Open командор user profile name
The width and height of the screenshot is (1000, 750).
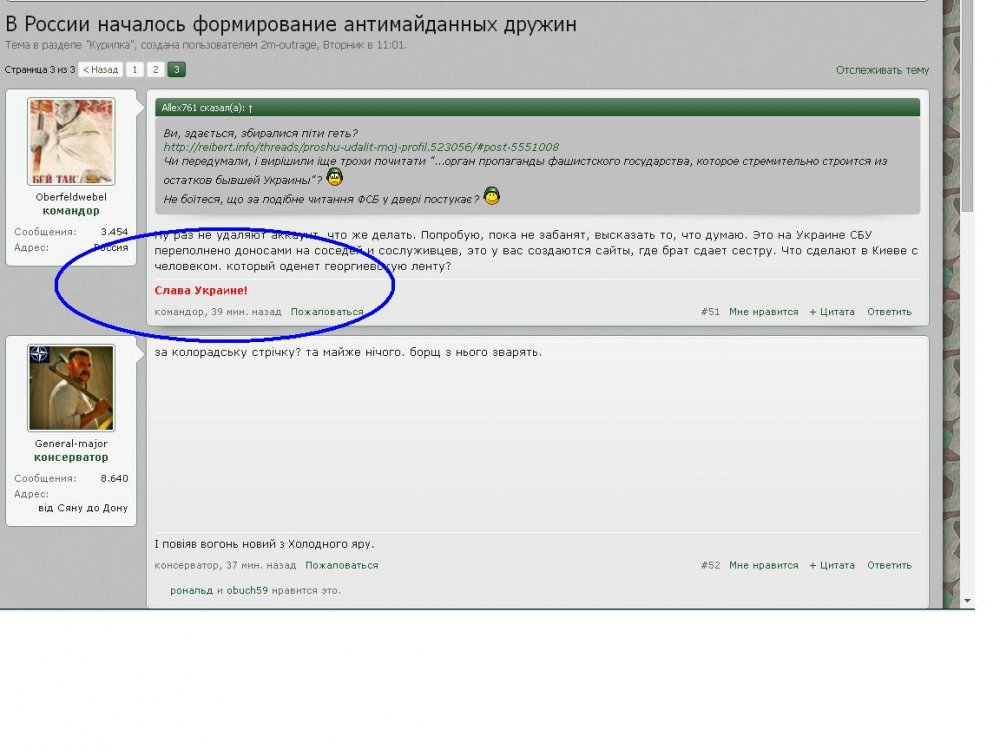click(71, 210)
